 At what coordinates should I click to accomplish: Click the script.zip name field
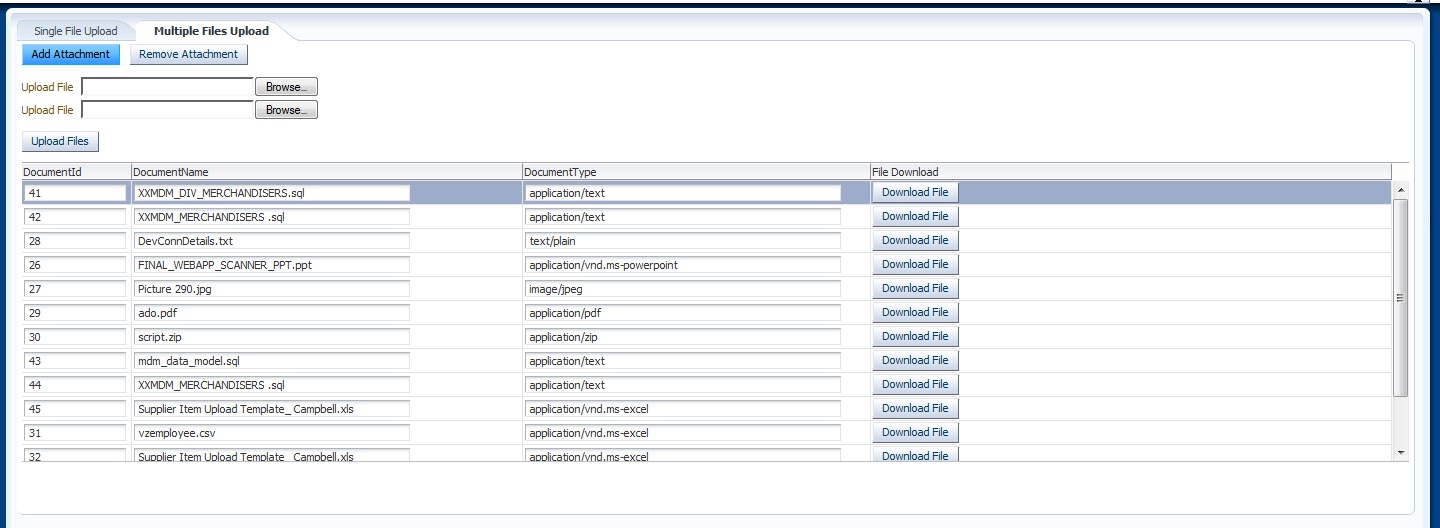tap(272, 337)
